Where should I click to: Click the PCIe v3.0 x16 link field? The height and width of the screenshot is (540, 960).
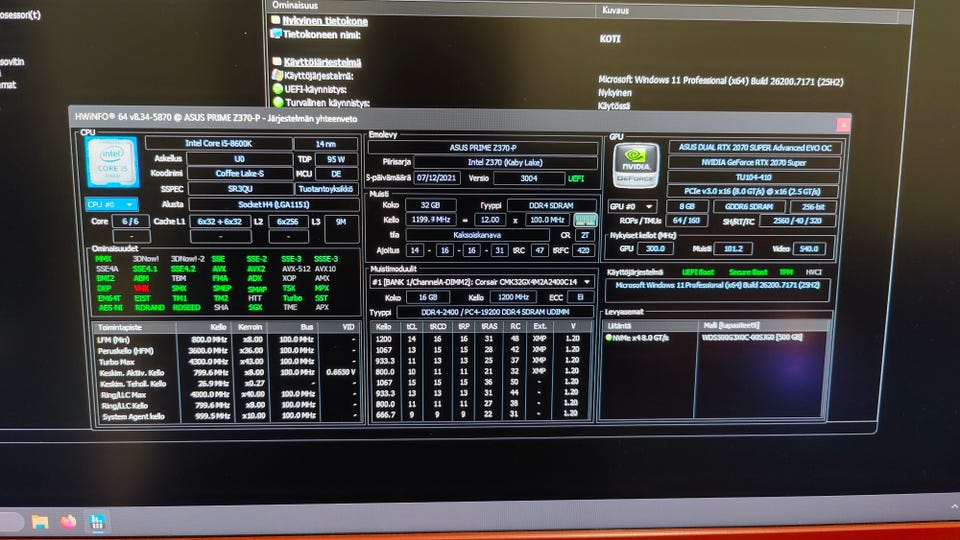click(x=752, y=192)
